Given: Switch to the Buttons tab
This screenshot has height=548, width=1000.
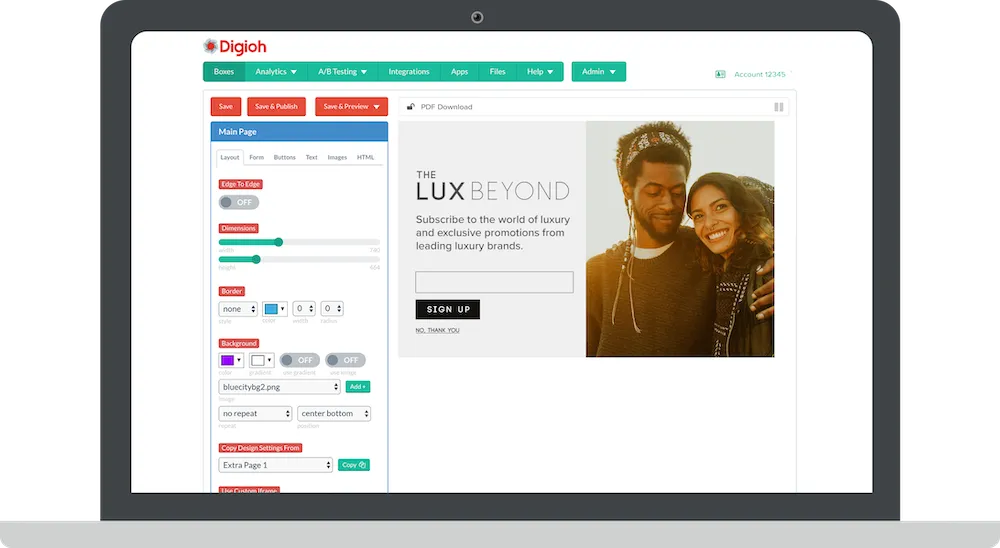Looking at the screenshot, I should pos(284,158).
